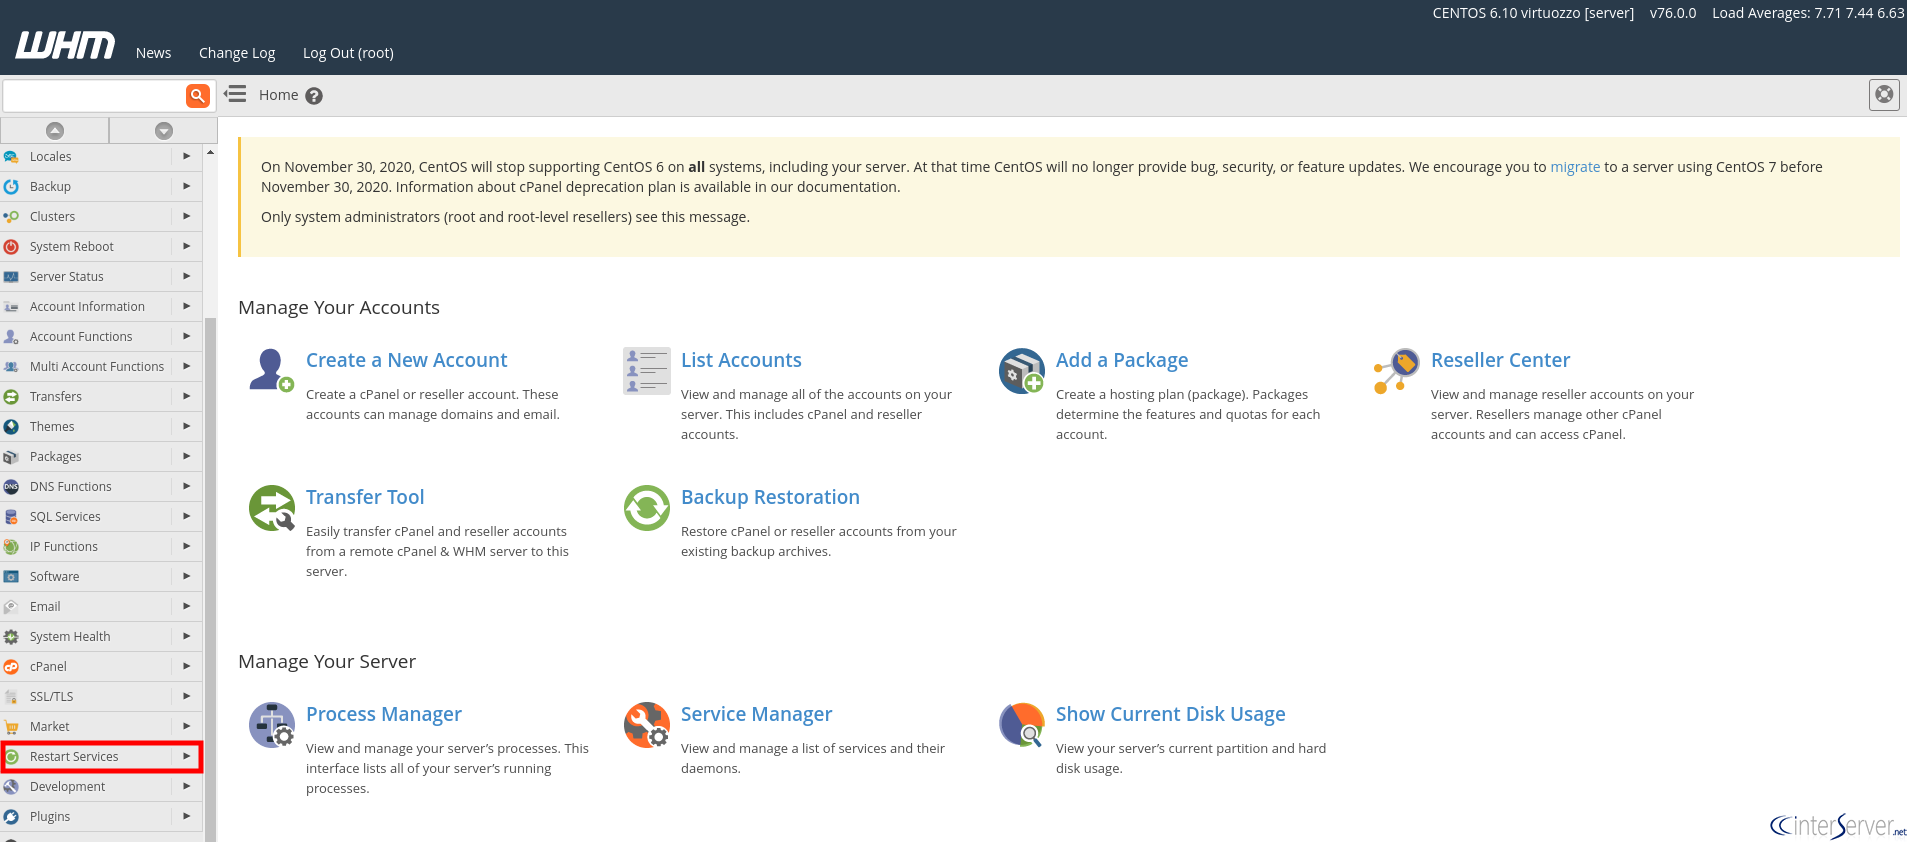This screenshot has height=842, width=1907.
Task: Open the Change Log menu item
Action: tap(237, 53)
